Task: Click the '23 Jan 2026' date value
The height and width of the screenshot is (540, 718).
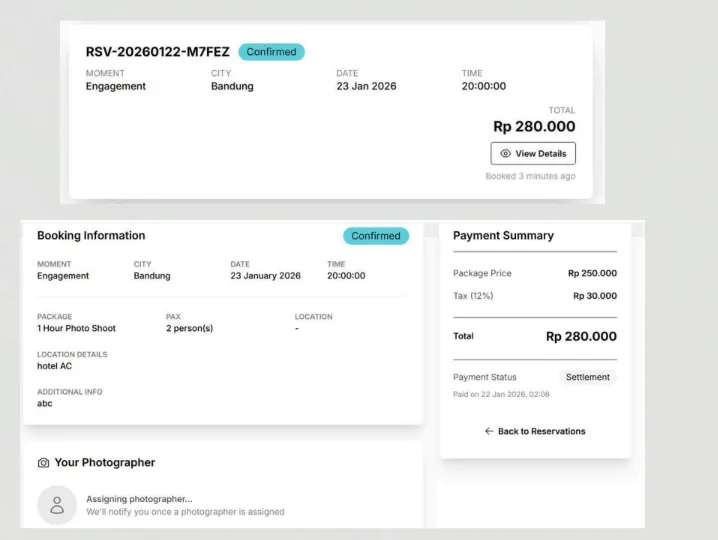Action: pyautogui.click(x=366, y=86)
